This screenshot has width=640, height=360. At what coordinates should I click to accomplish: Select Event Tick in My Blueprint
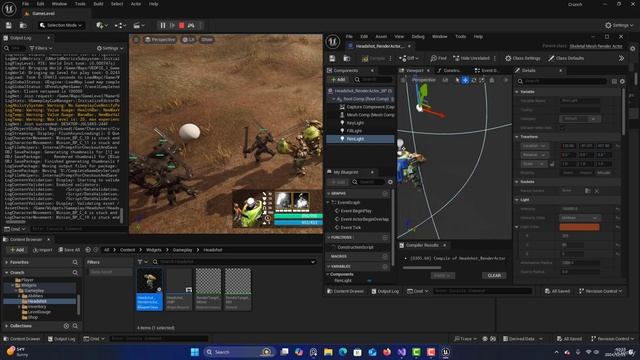click(351, 227)
